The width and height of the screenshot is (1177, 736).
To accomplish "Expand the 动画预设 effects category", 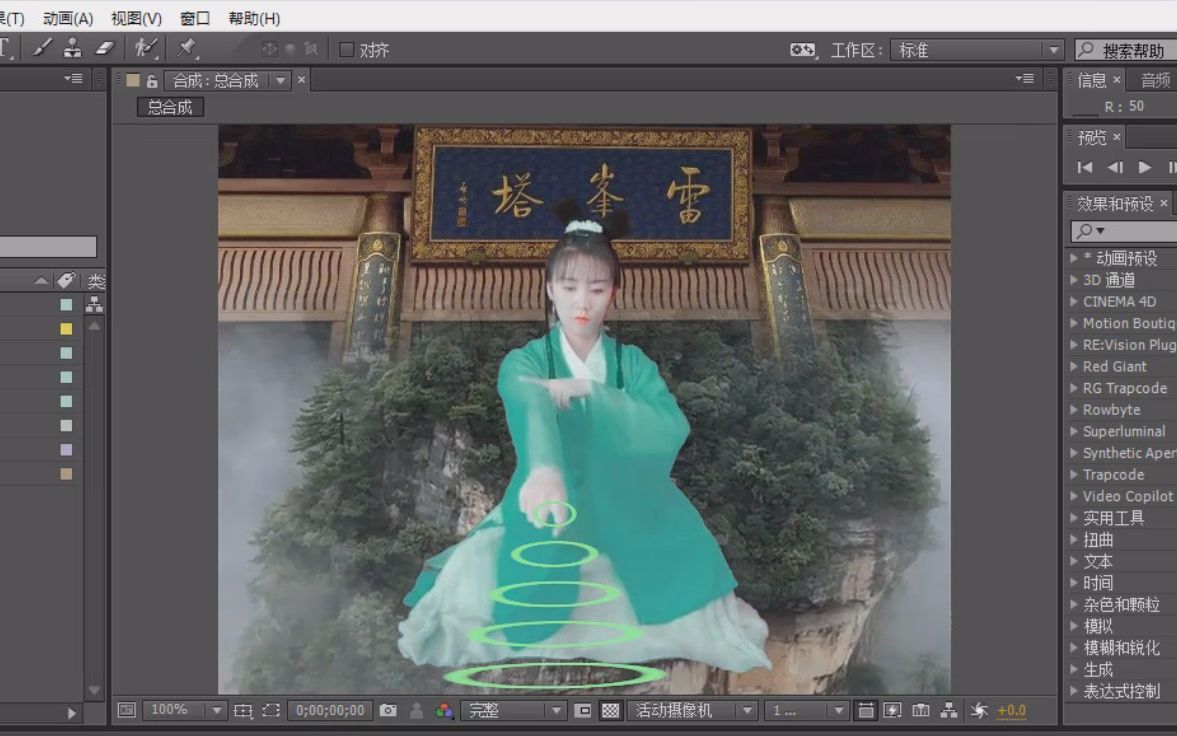I will (1073, 258).
